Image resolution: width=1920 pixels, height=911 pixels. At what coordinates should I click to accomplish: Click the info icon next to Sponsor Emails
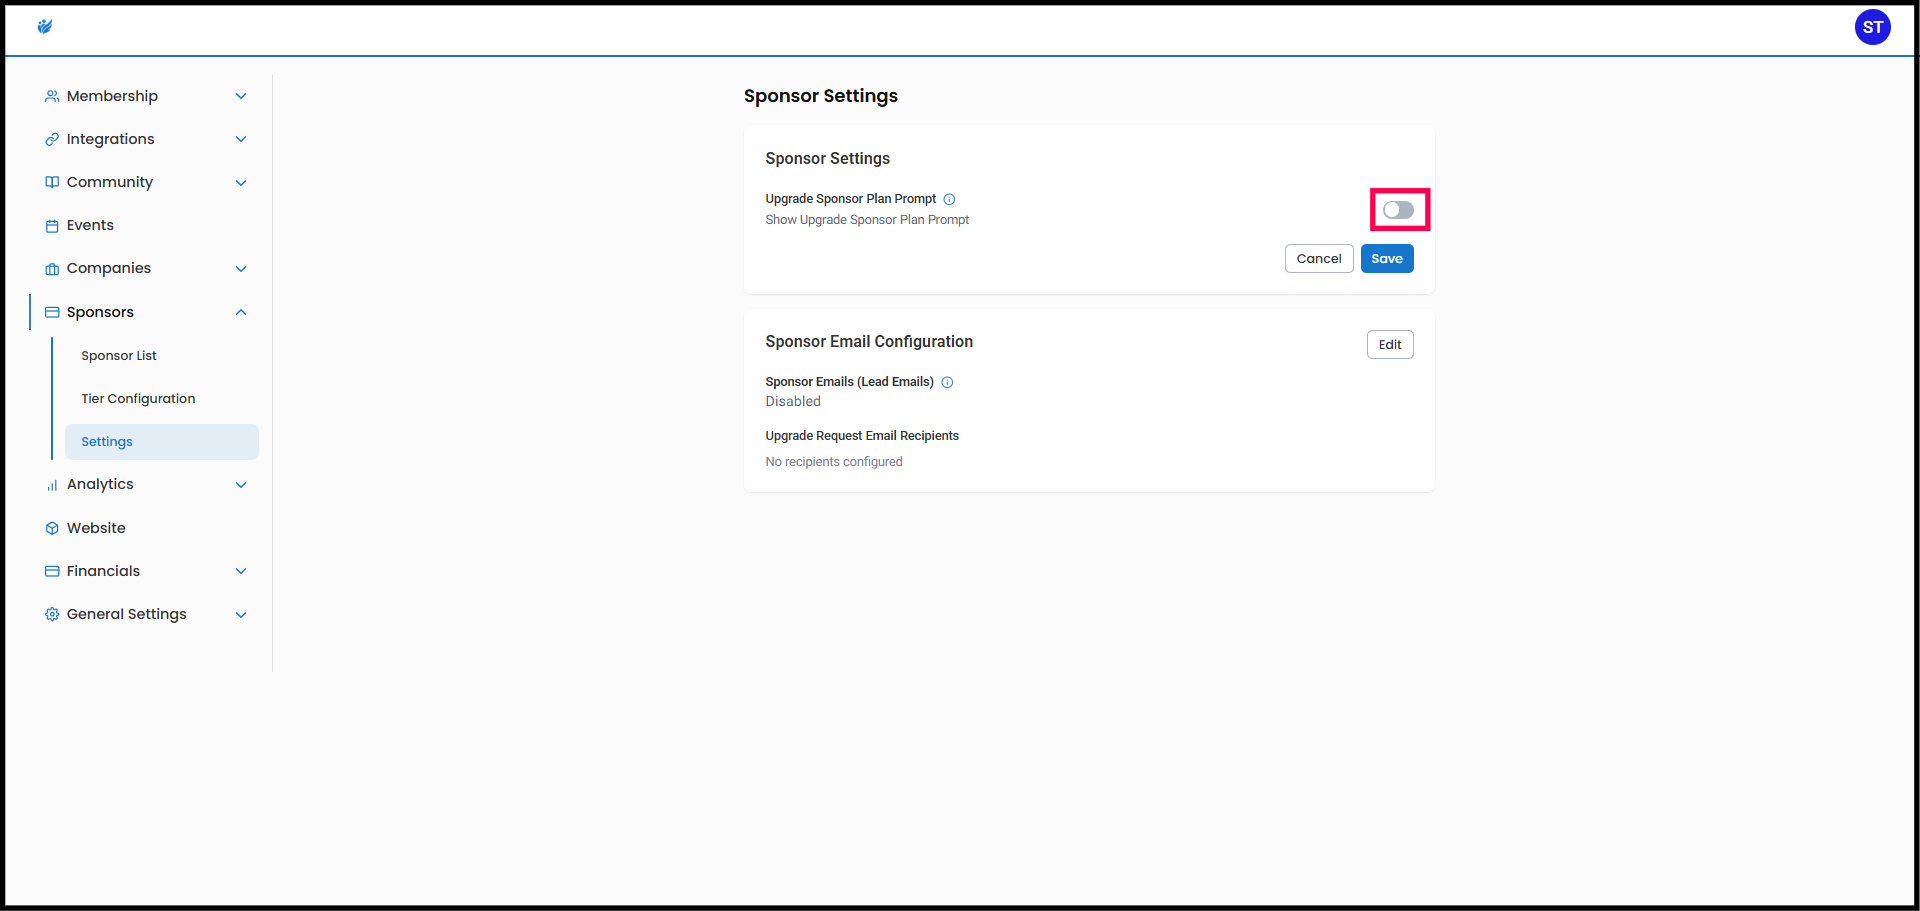pyautogui.click(x=947, y=382)
